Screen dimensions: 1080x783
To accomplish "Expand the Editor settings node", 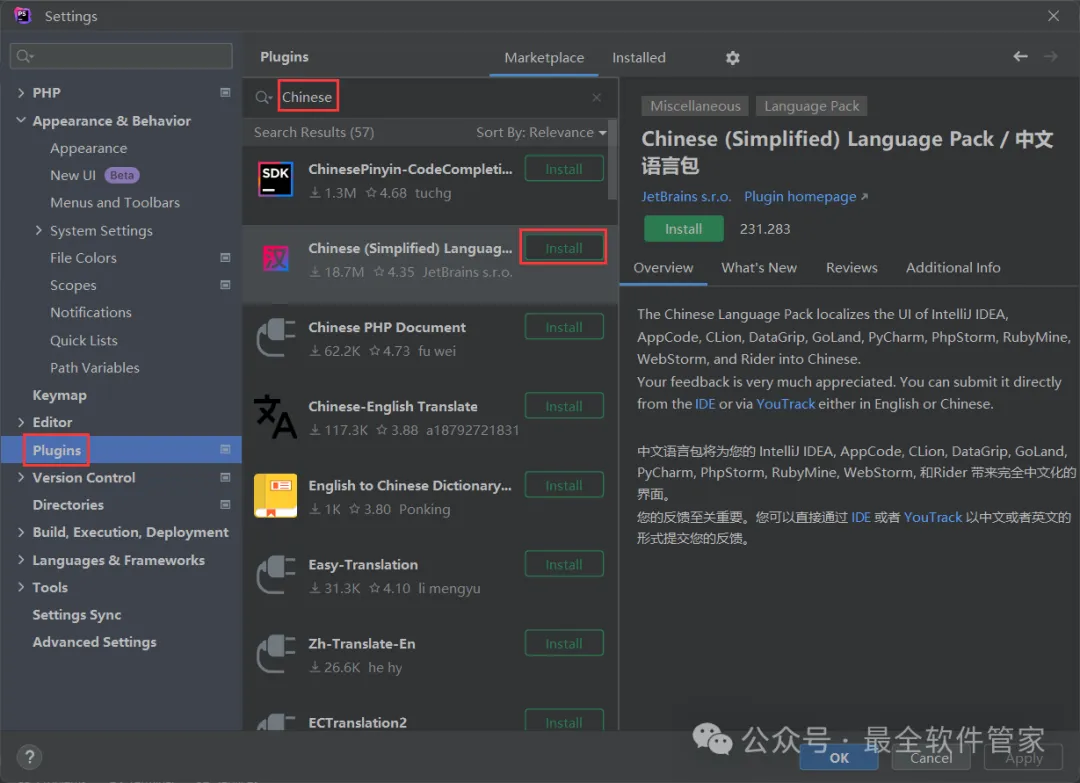I will pyautogui.click(x=21, y=422).
